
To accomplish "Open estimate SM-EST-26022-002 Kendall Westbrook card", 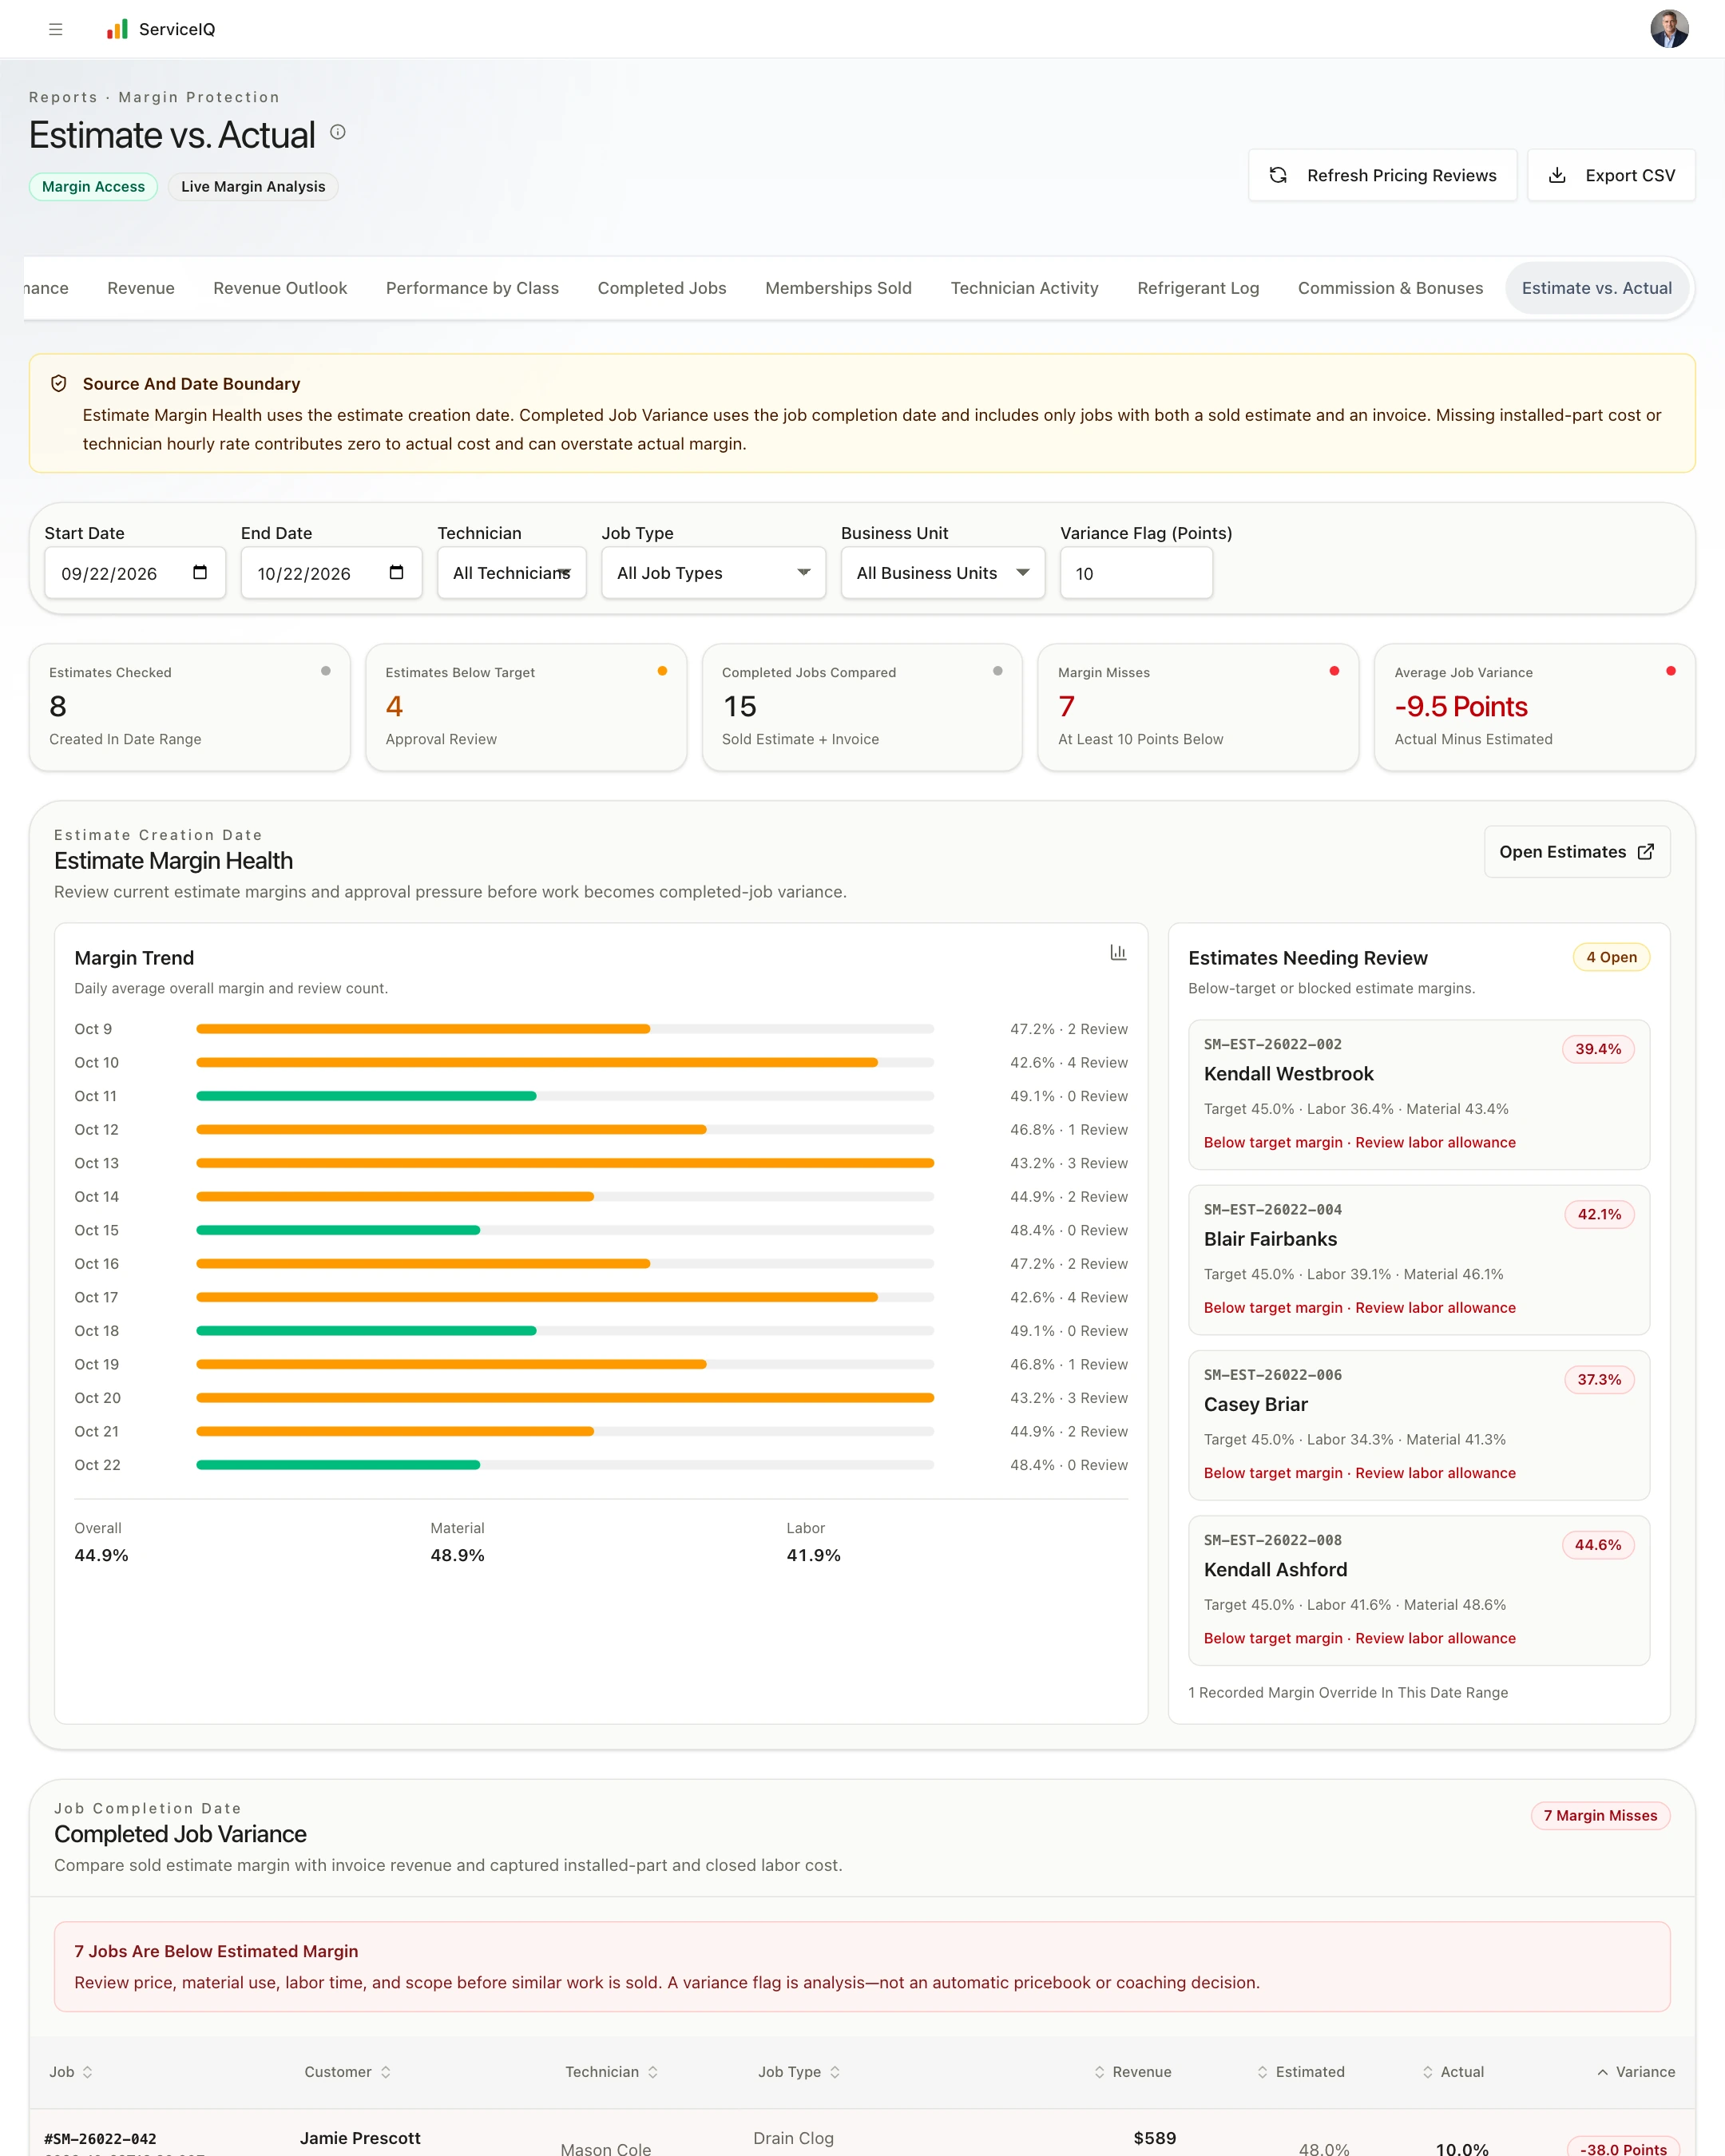I will (1418, 1094).
